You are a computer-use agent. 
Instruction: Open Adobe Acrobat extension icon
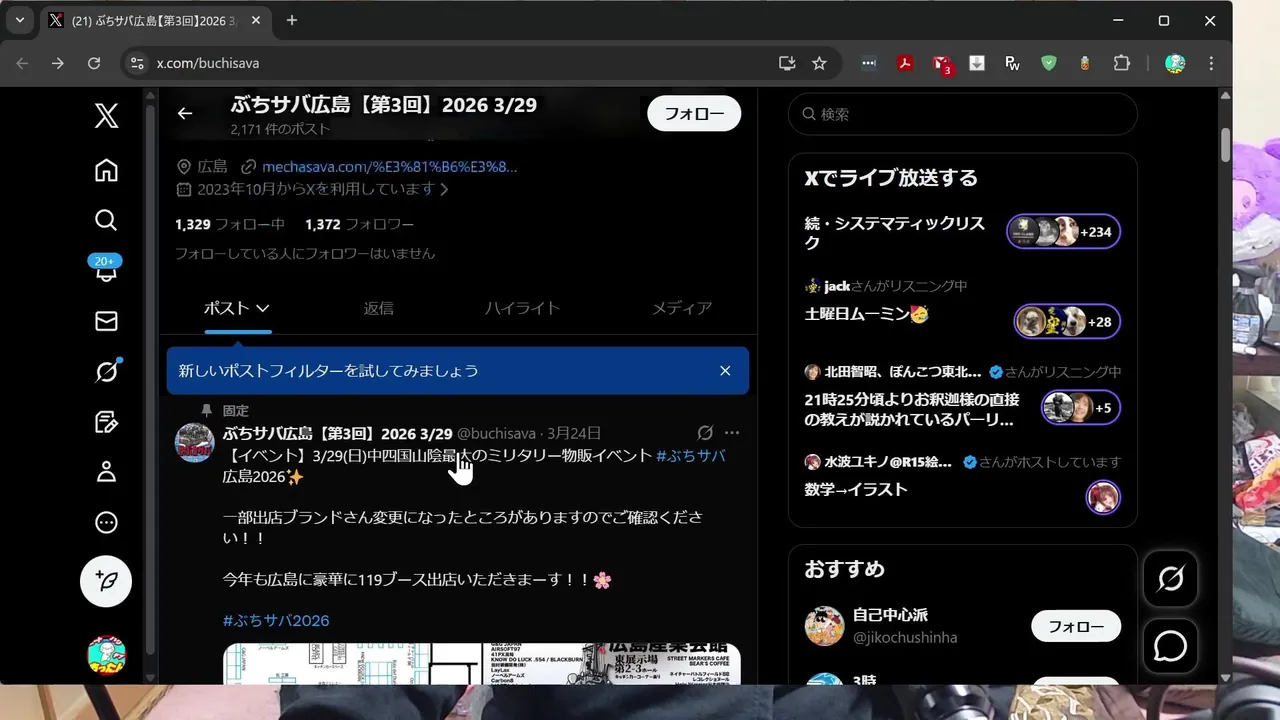(905, 63)
